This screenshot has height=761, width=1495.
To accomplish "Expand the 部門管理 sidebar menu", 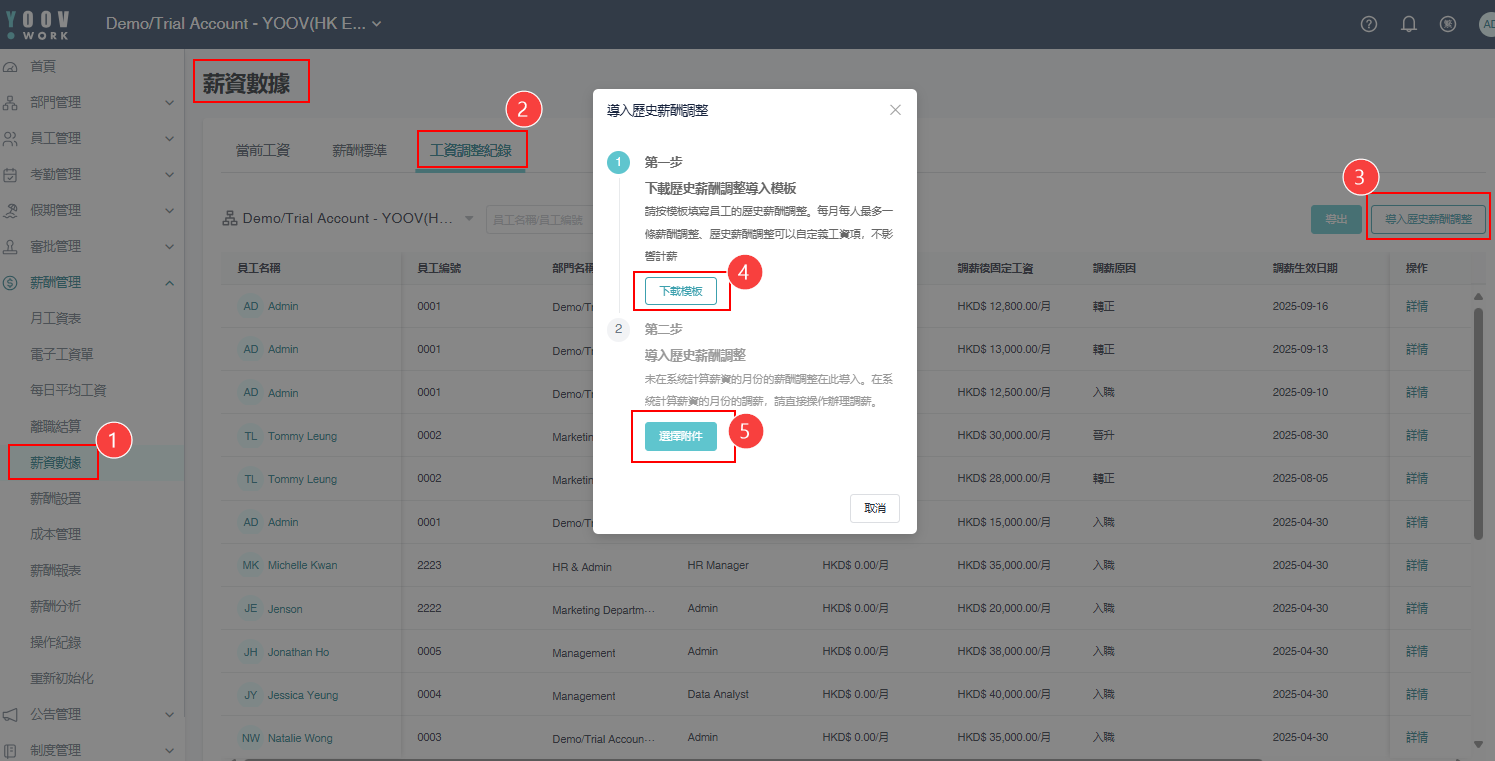I will click(x=169, y=102).
